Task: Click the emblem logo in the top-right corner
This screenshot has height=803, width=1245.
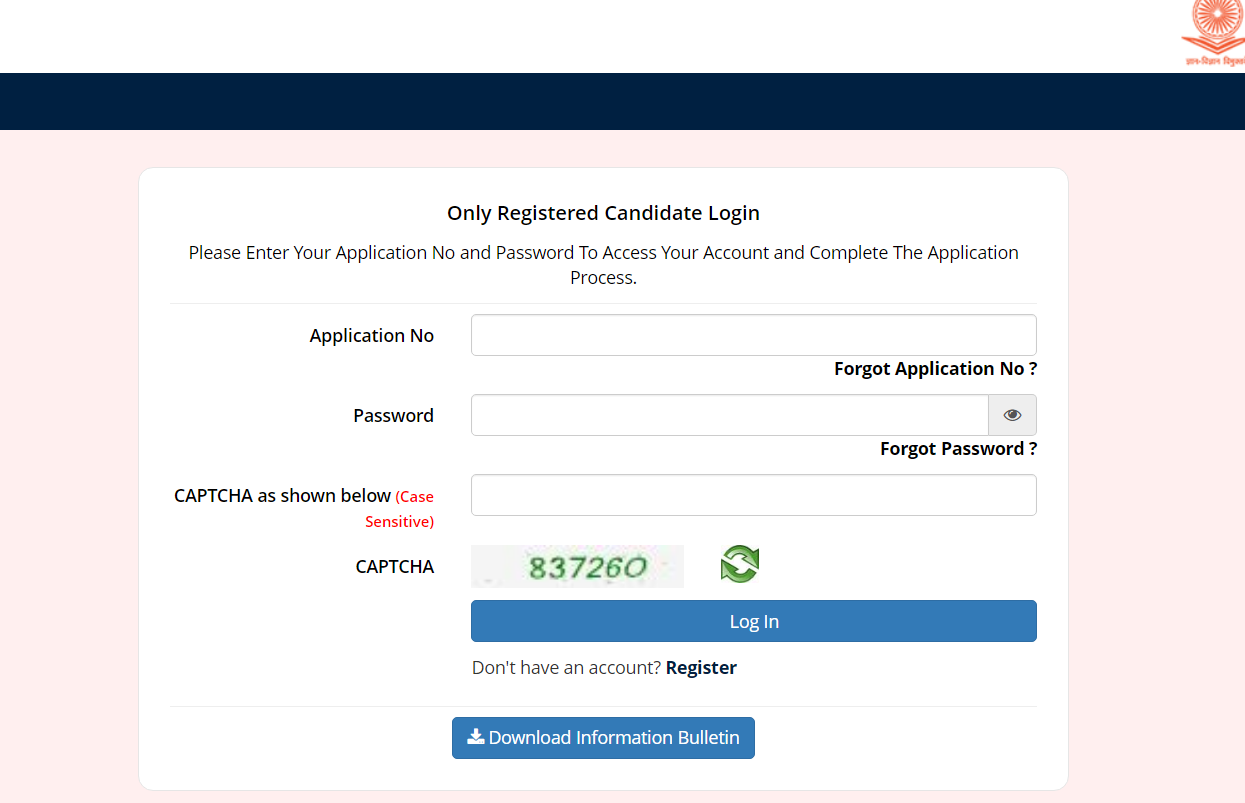Action: (x=1213, y=34)
